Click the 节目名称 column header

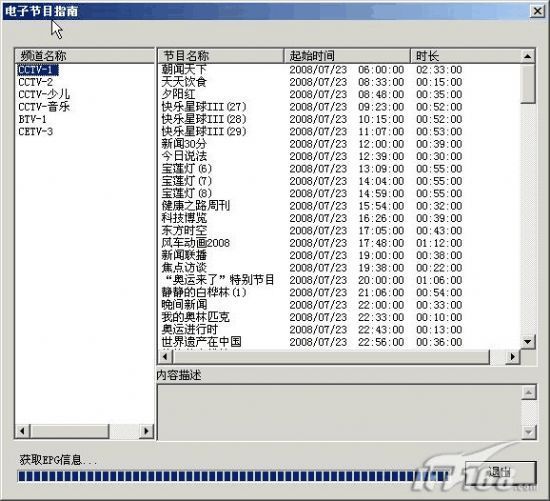tap(221, 56)
